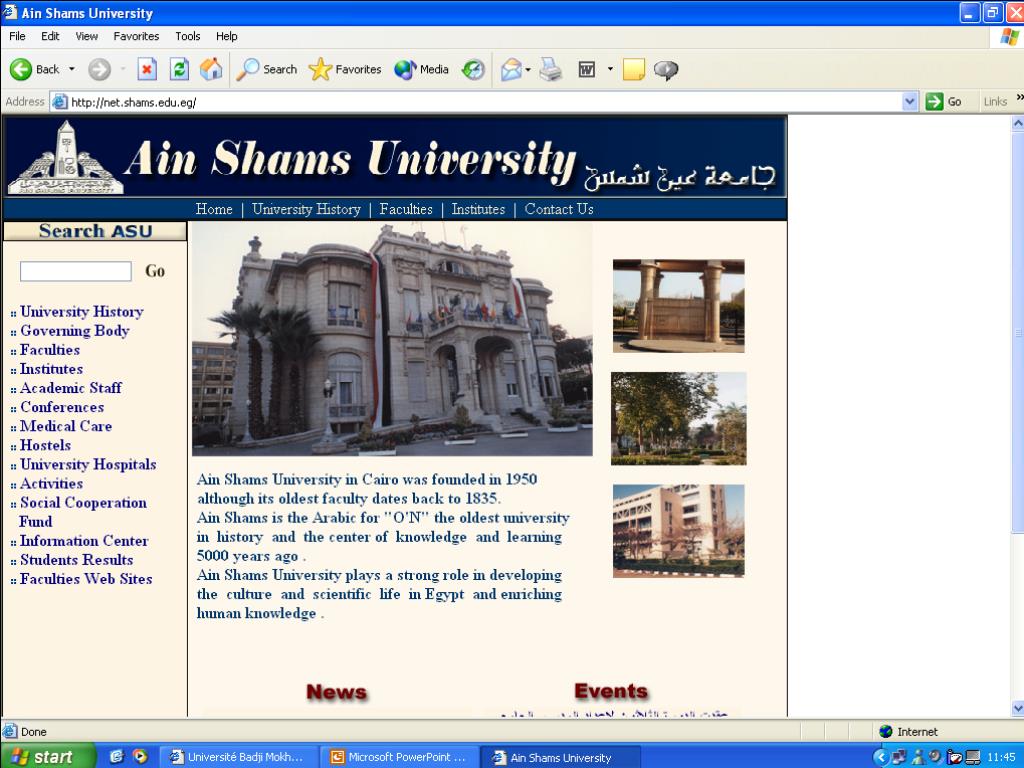This screenshot has width=1024, height=768.
Task: Open Edit-with dropdown arrow beside Word icon
Action: click(610, 69)
